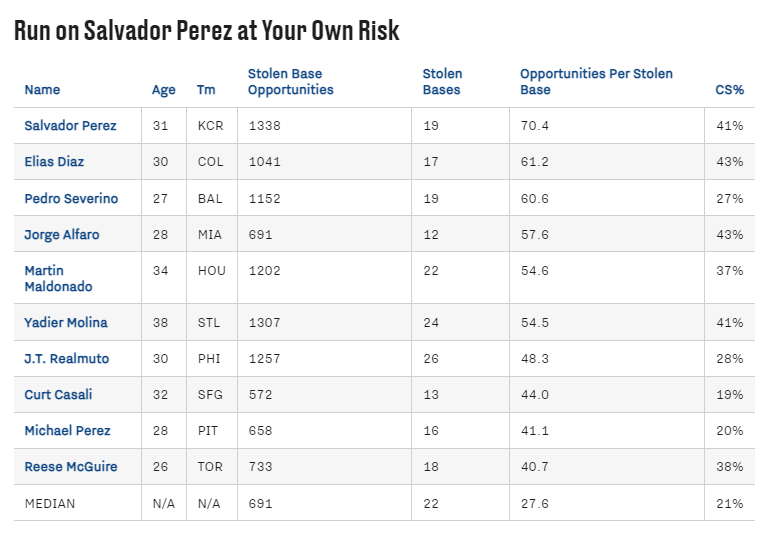The image size is (773, 537).
Task: Open Yadier Molina player link
Action: [x=66, y=322]
